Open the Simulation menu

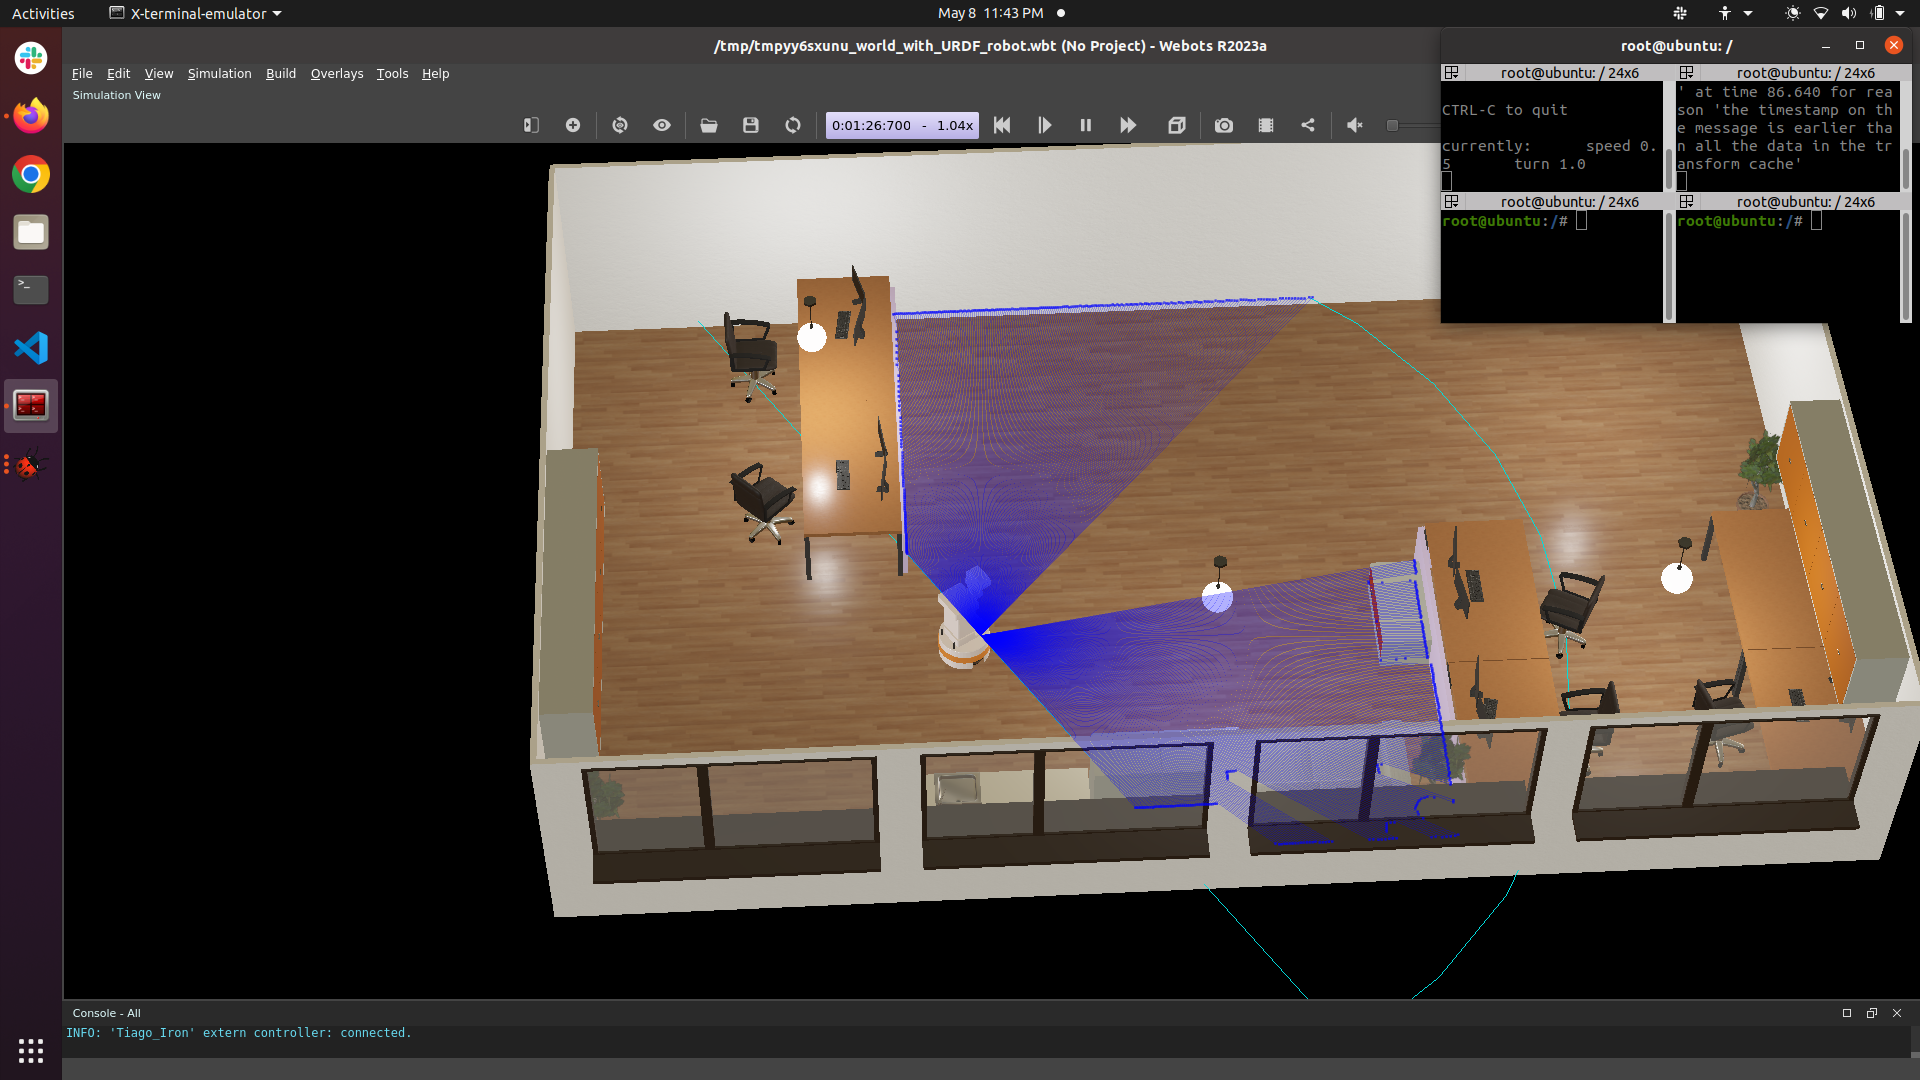(x=219, y=73)
